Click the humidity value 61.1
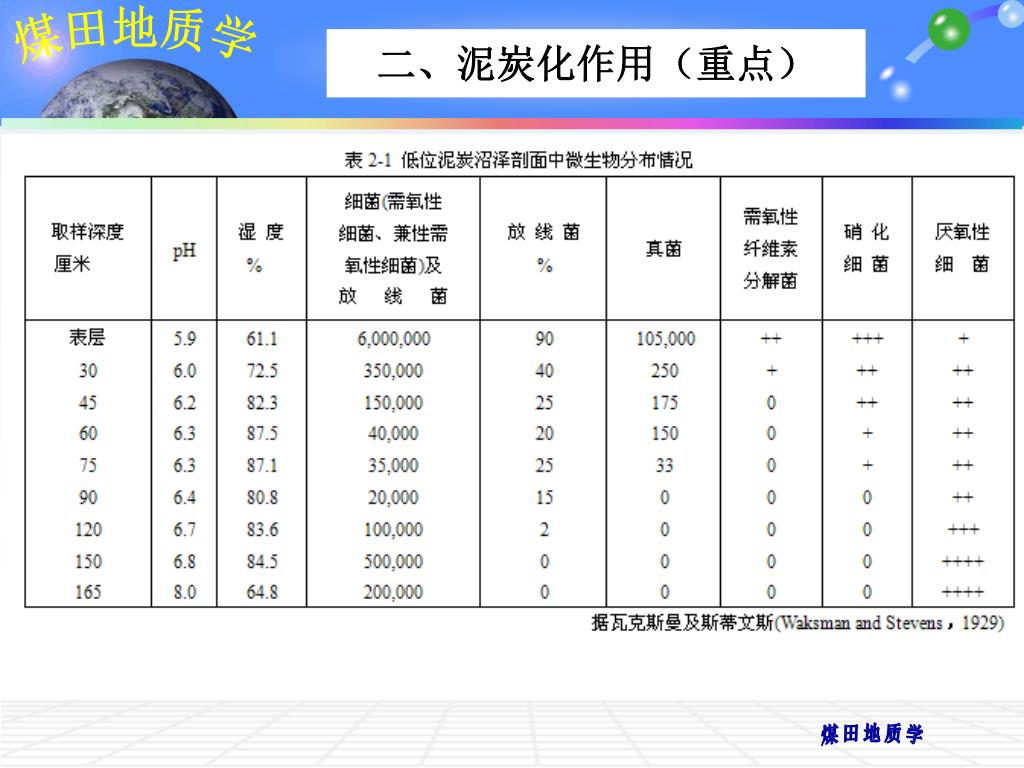Screen dimensions: 1024x768 tap(262, 339)
